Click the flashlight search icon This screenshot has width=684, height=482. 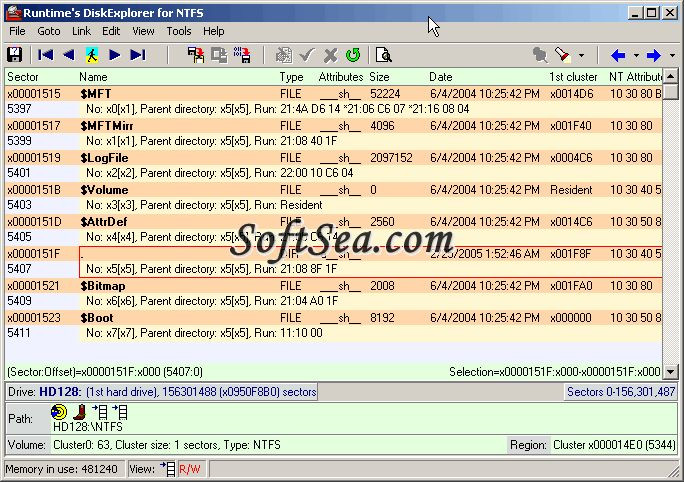pos(563,55)
